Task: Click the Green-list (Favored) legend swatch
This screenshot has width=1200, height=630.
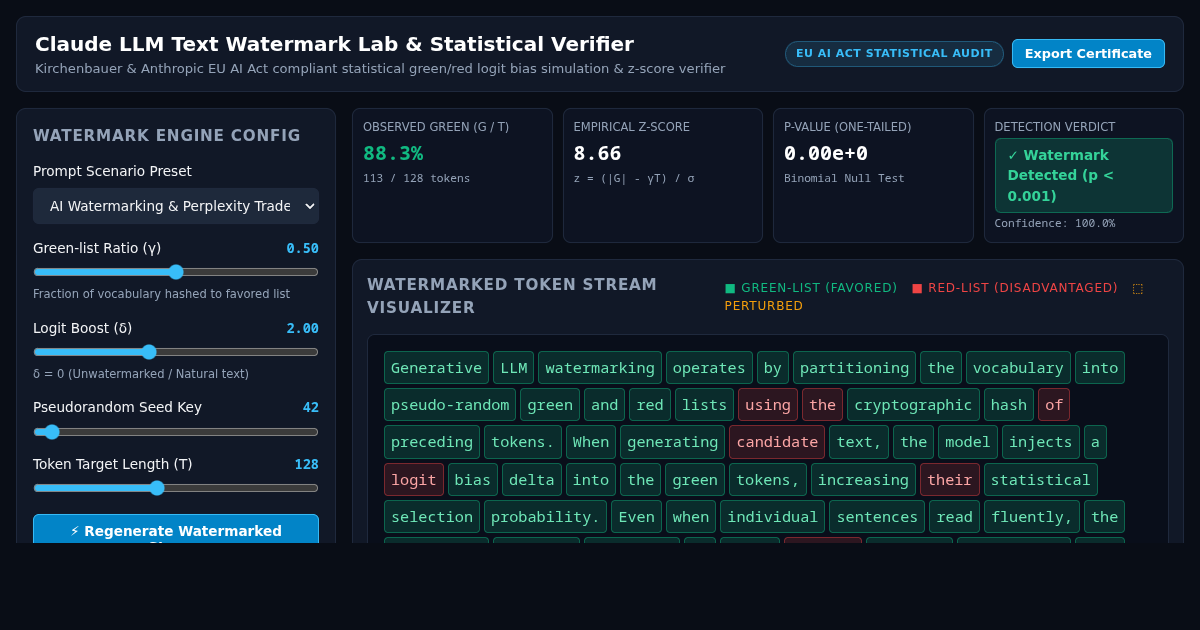Action: (x=730, y=288)
